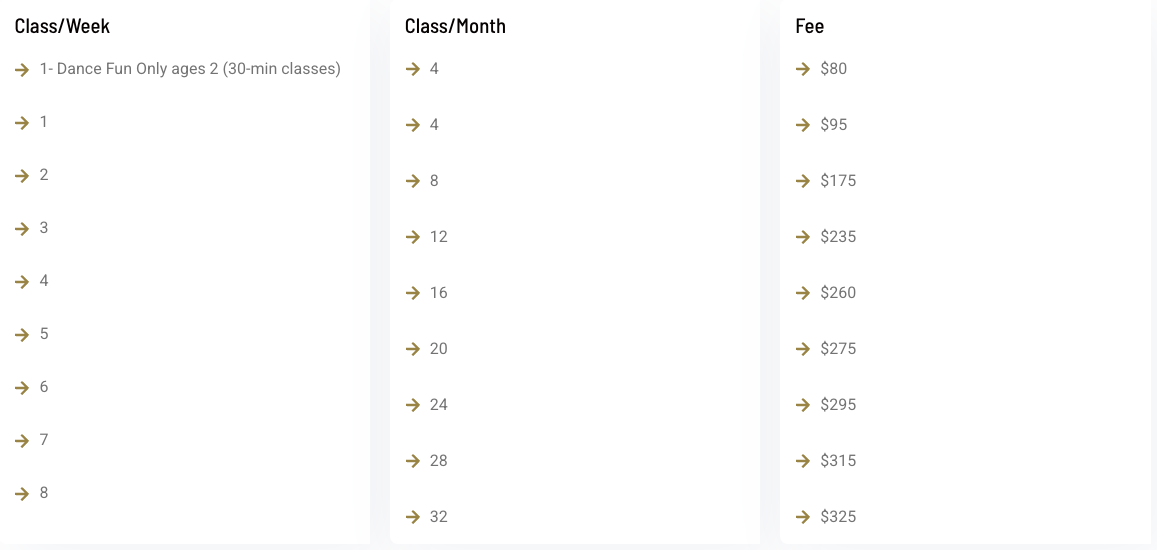Select the Fee column heading

809,27
